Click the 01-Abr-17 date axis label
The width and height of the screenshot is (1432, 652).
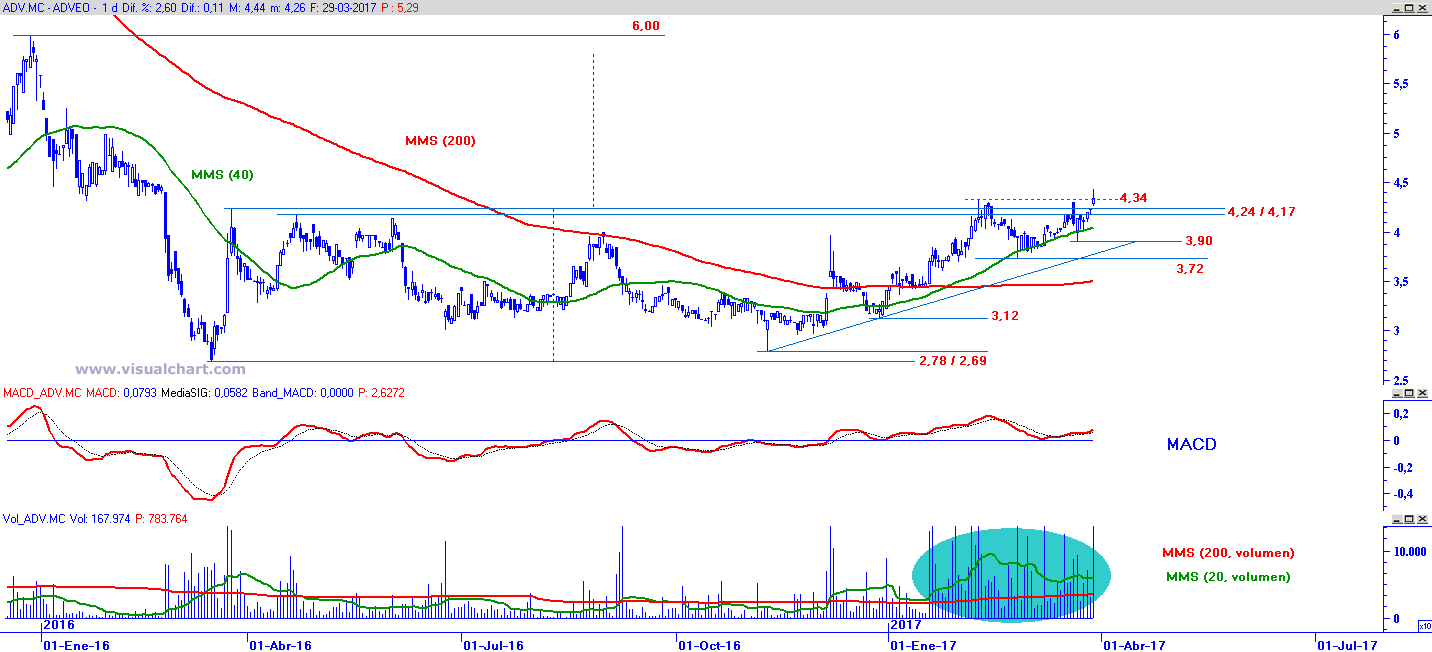1134,646
